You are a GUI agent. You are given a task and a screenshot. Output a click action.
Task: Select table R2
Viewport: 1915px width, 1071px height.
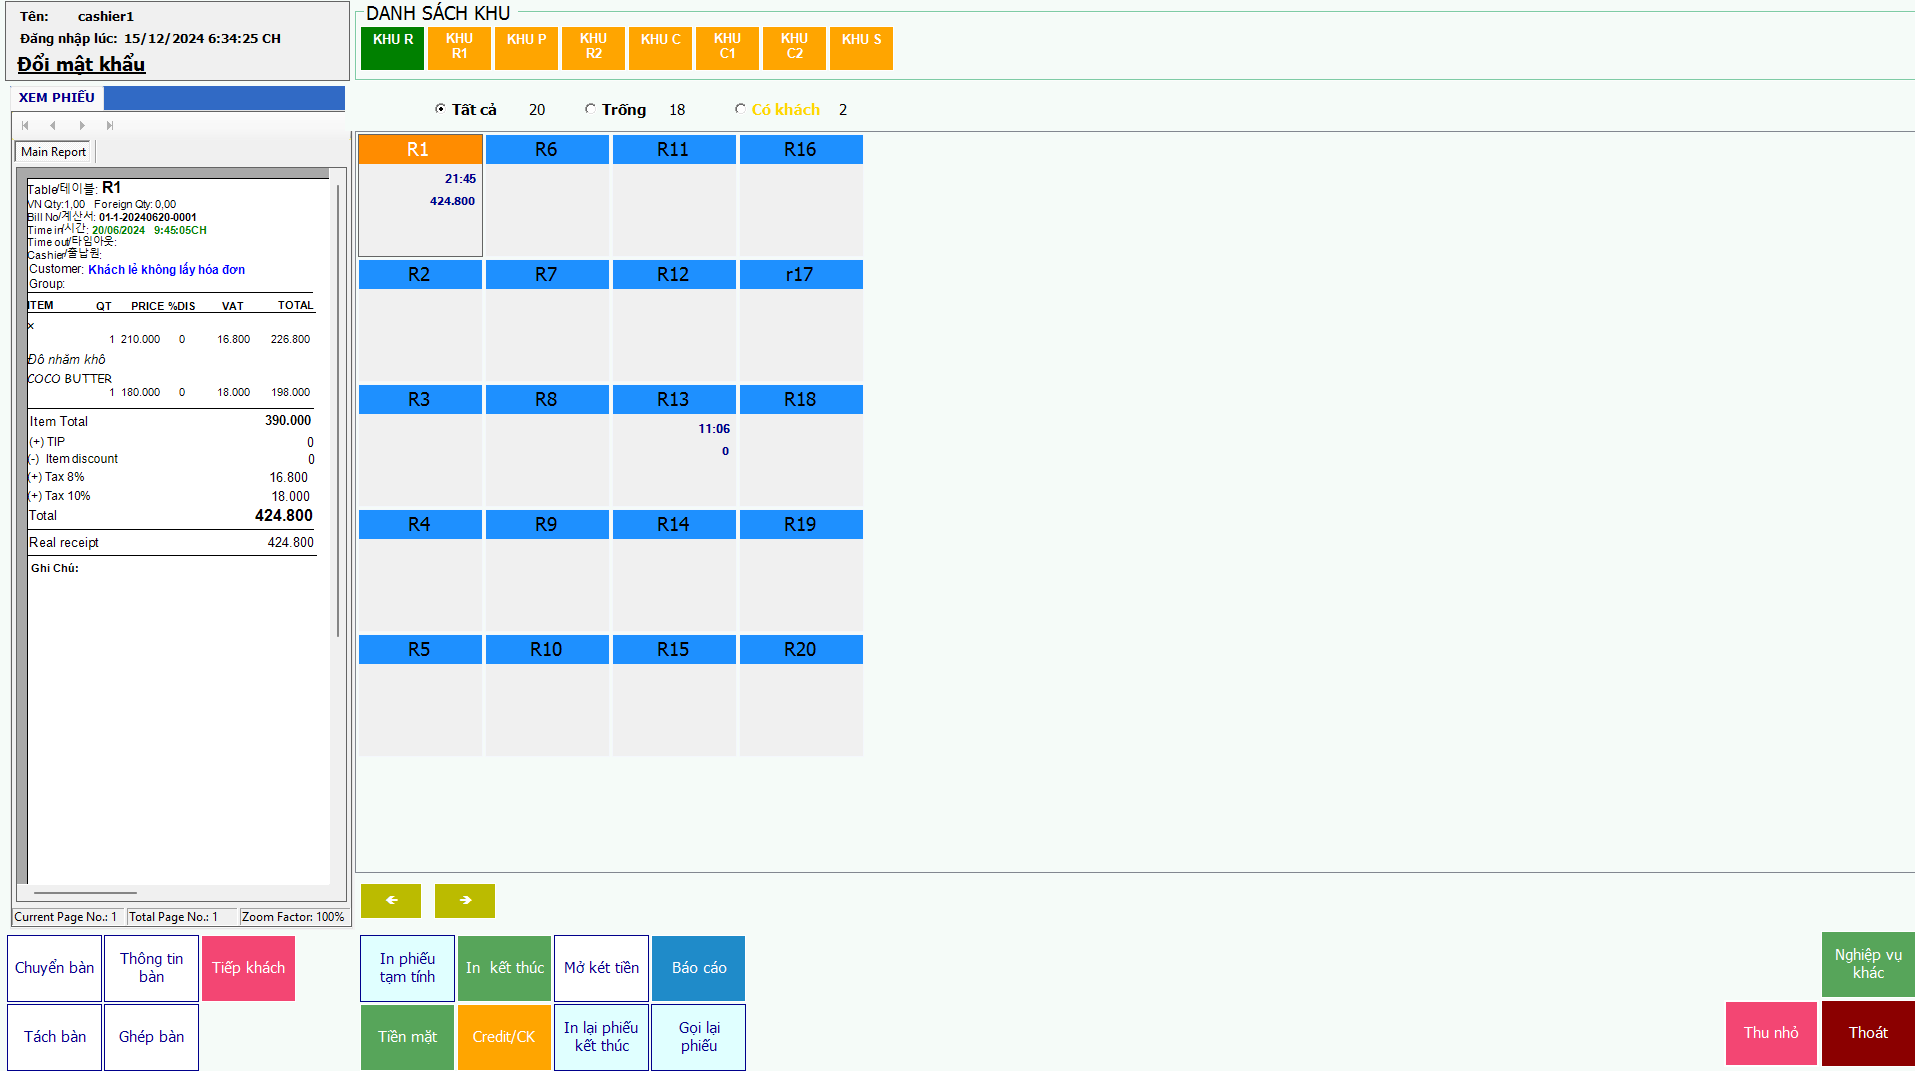pos(420,320)
